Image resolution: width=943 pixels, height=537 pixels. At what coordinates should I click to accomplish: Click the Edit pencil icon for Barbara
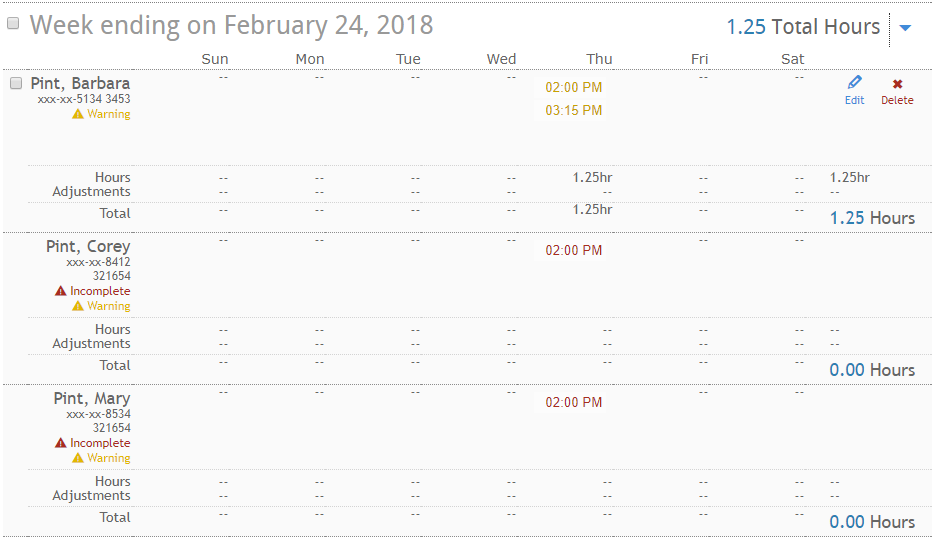point(854,84)
